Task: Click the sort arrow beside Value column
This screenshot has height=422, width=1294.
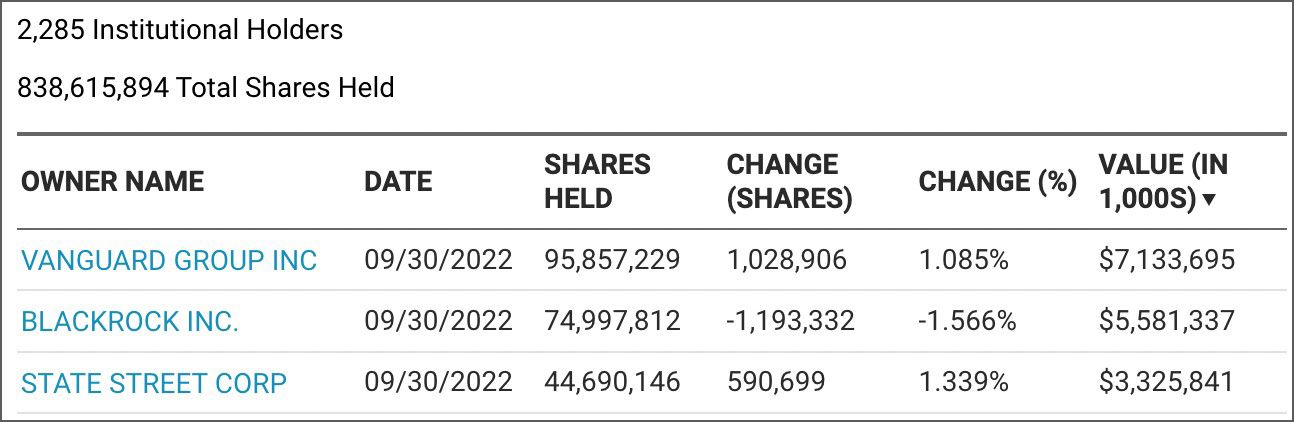Action: 1209,200
